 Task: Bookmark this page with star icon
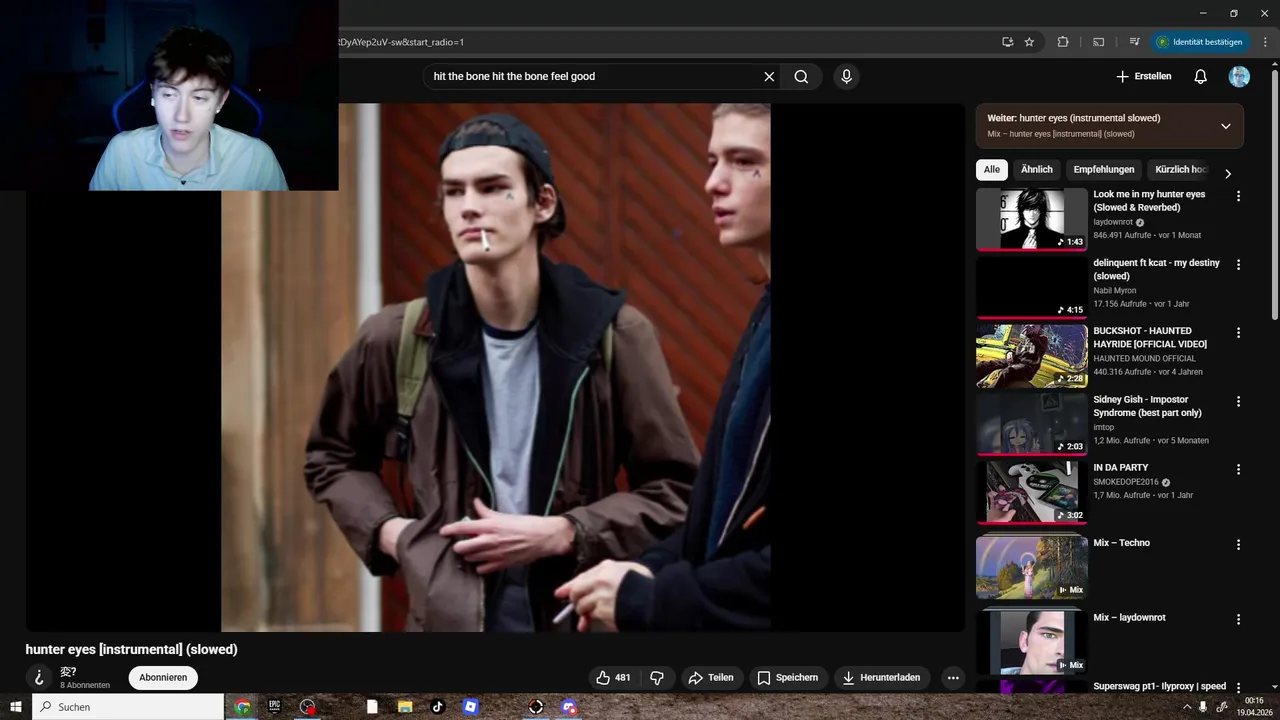tap(1029, 42)
